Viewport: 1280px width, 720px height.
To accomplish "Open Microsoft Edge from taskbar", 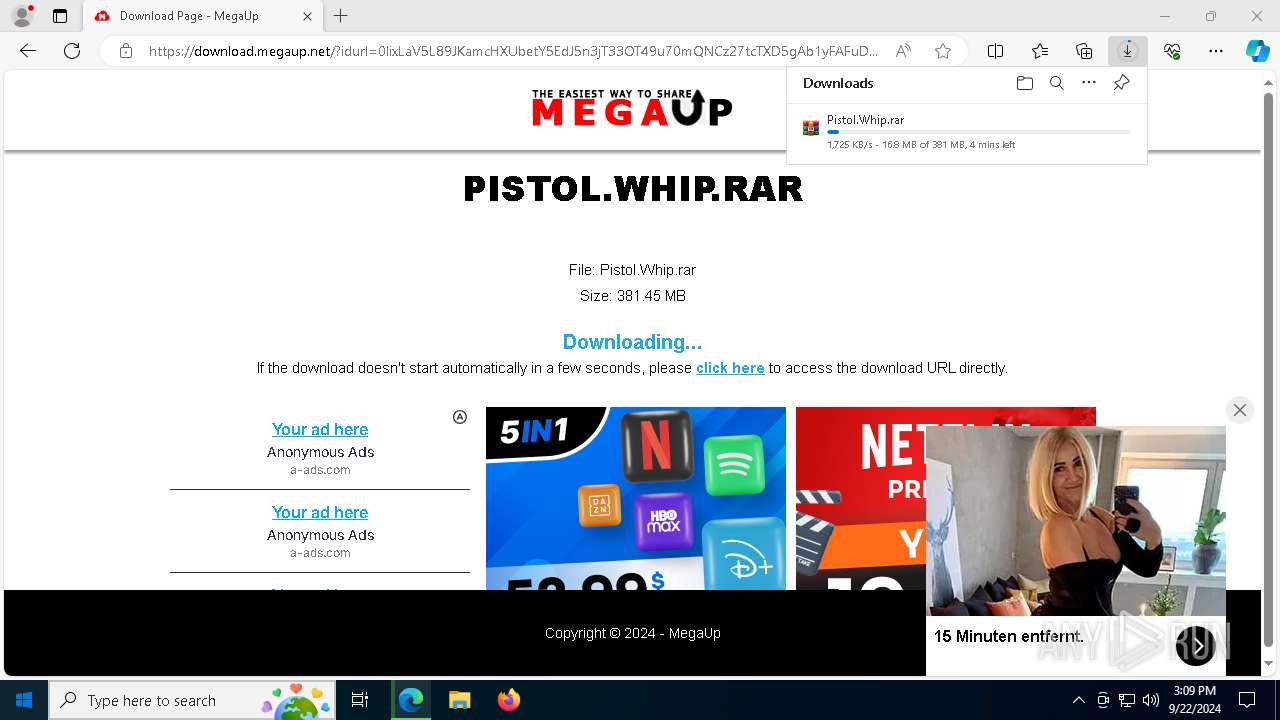I will 411,700.
